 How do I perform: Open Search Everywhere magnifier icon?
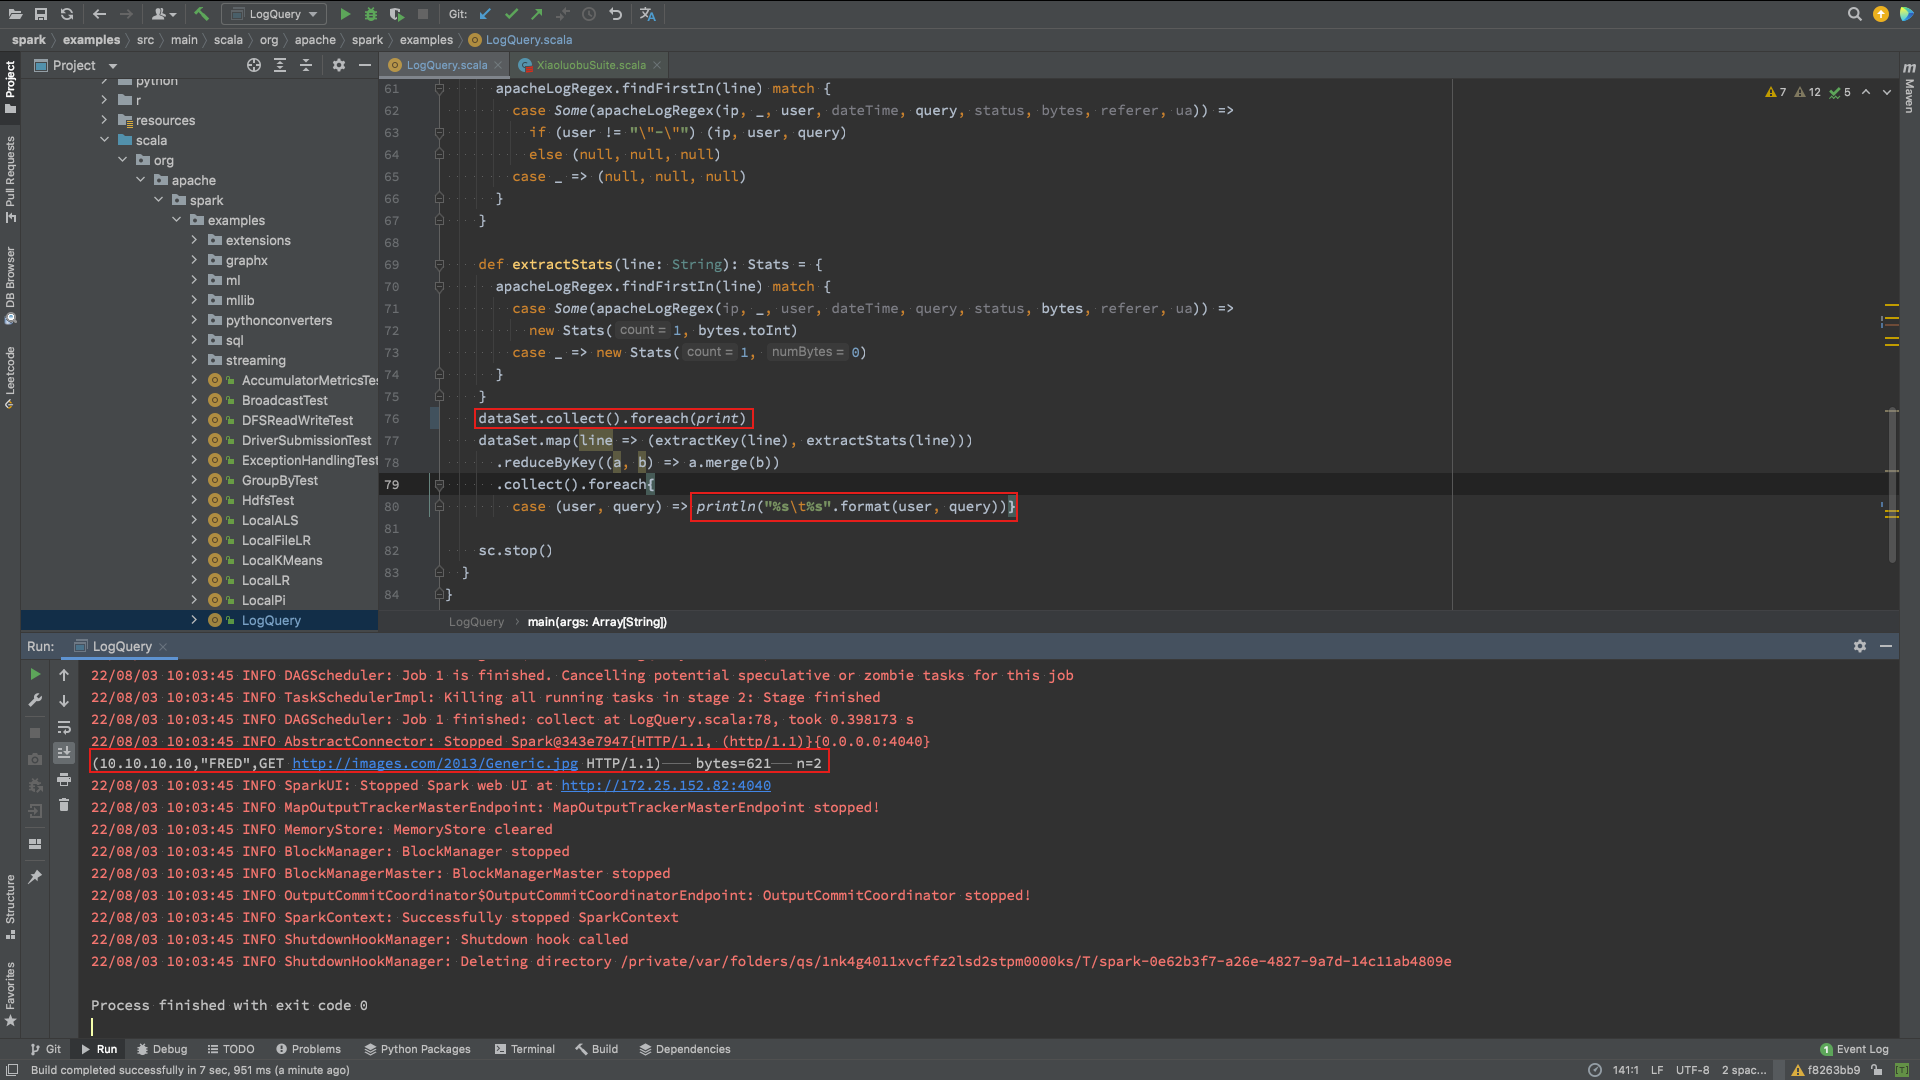pos(1855,14)
